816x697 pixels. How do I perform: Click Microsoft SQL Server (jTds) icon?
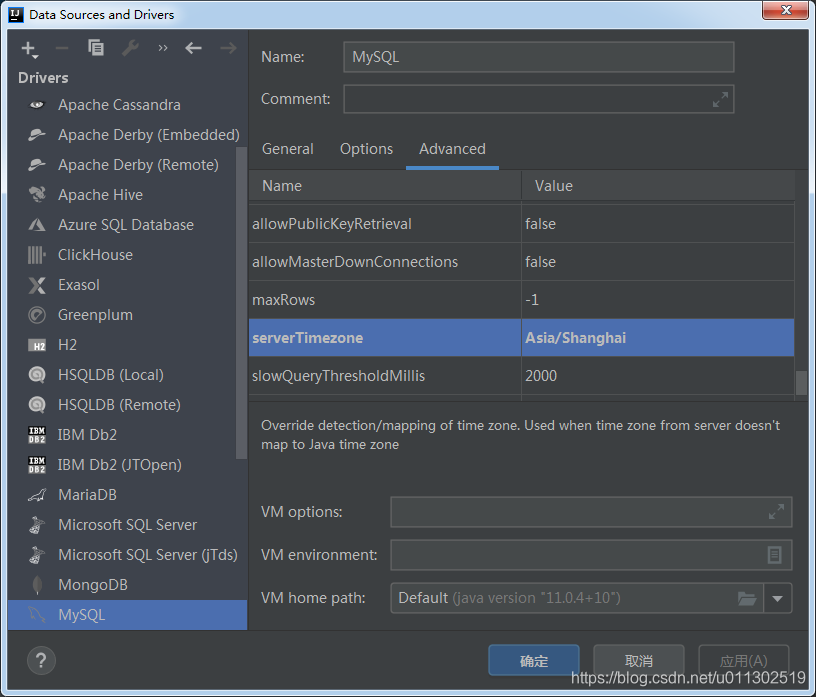pos(37,555)
